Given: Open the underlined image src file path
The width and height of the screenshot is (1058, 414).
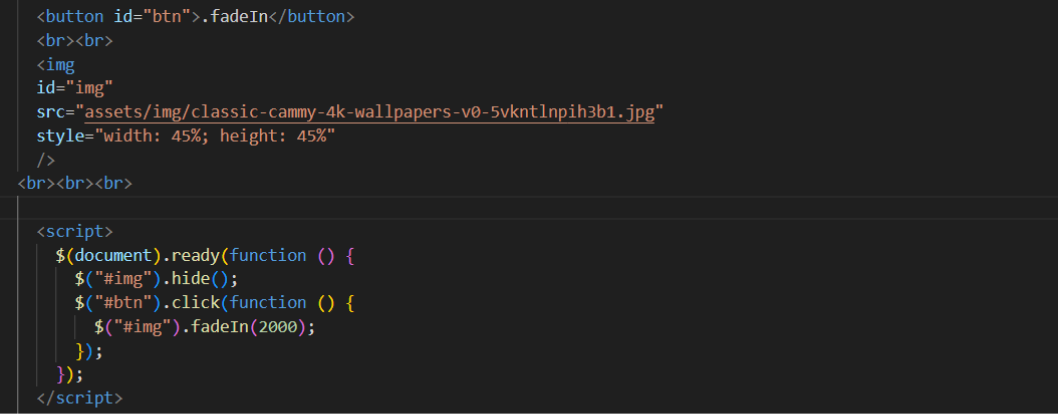Looking at the screenshot, I should 369,113.
